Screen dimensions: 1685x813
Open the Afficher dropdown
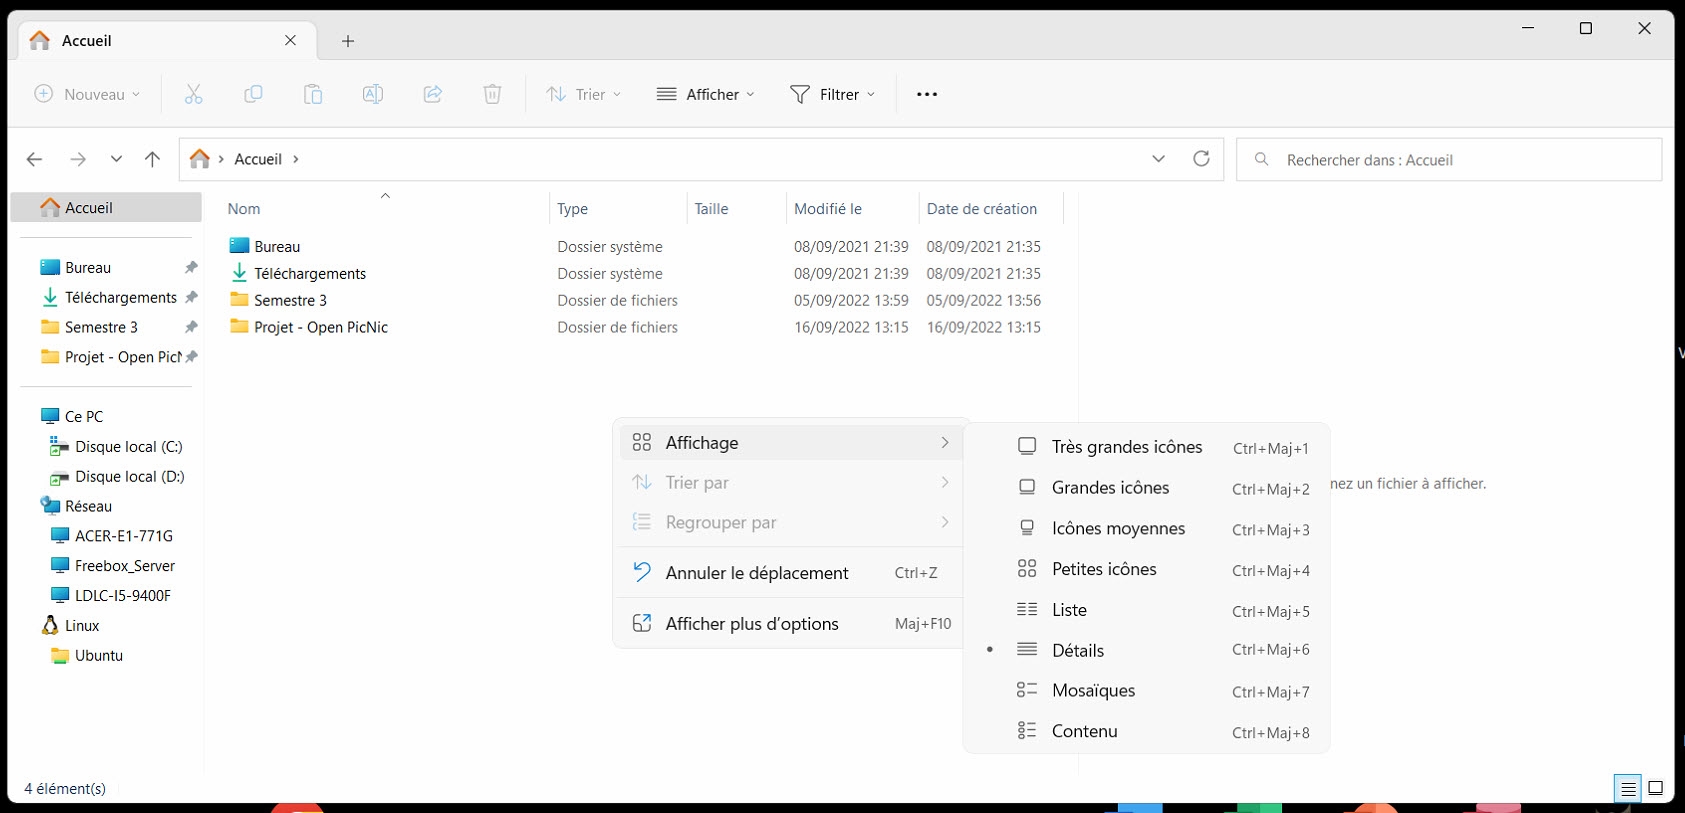[x=706, y=94]
